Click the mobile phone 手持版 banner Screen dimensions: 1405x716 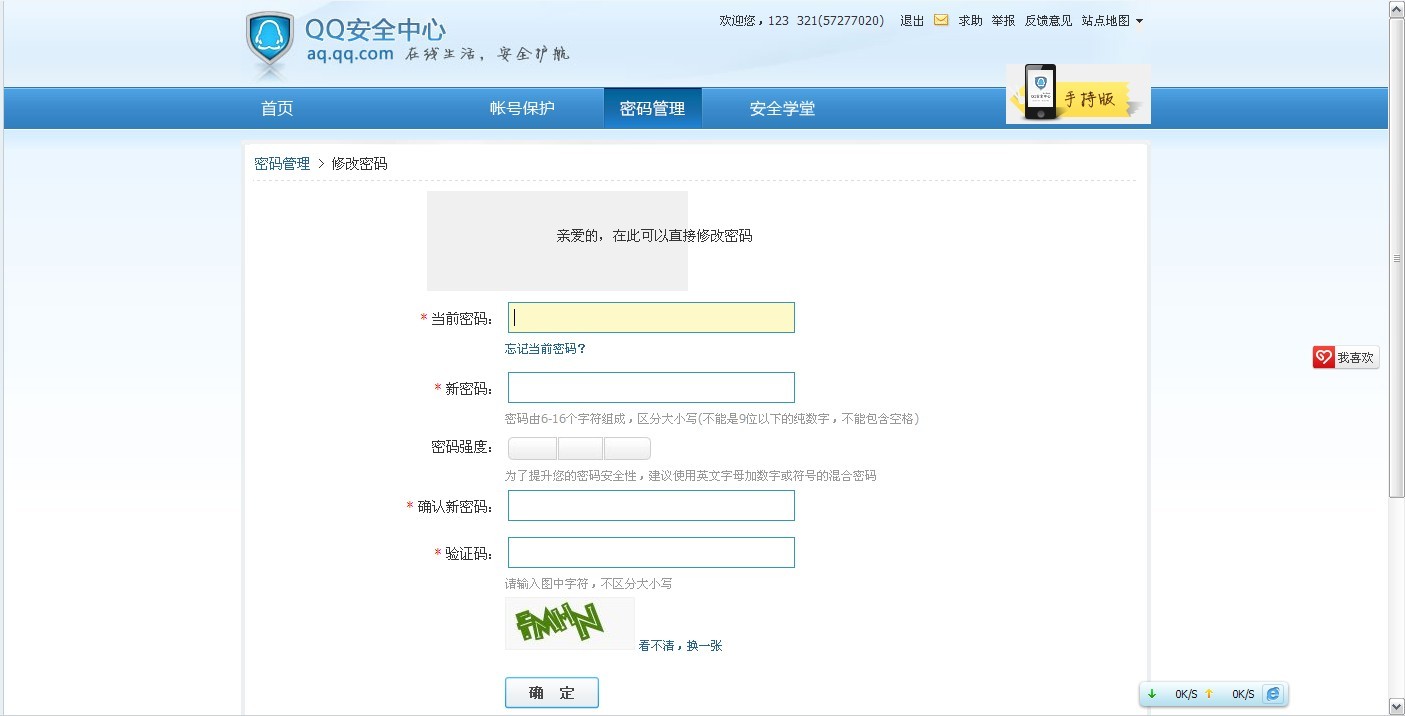(x=1078, y=94)
